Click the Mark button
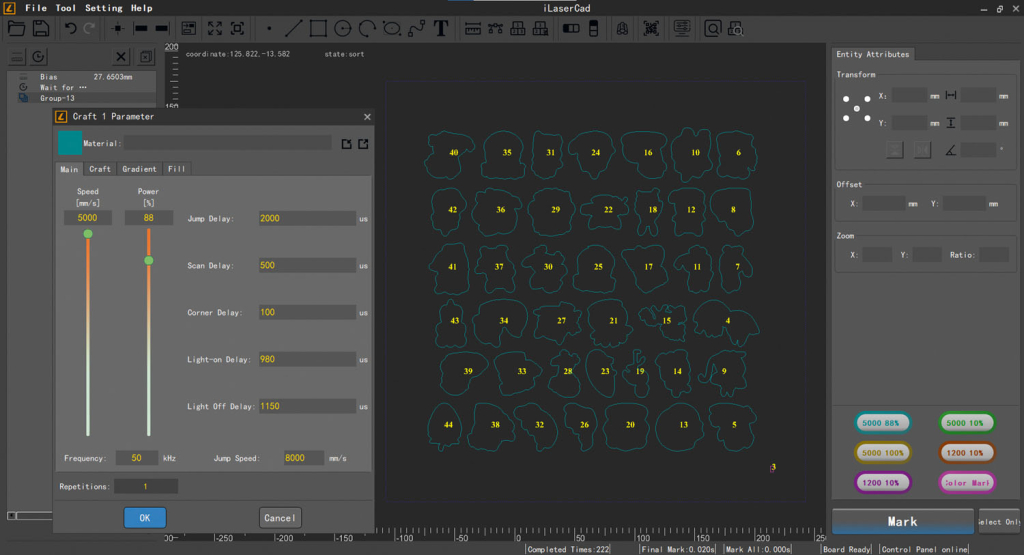The height and width of the screenshot is (555, 1024). click(x=903, y=522)
